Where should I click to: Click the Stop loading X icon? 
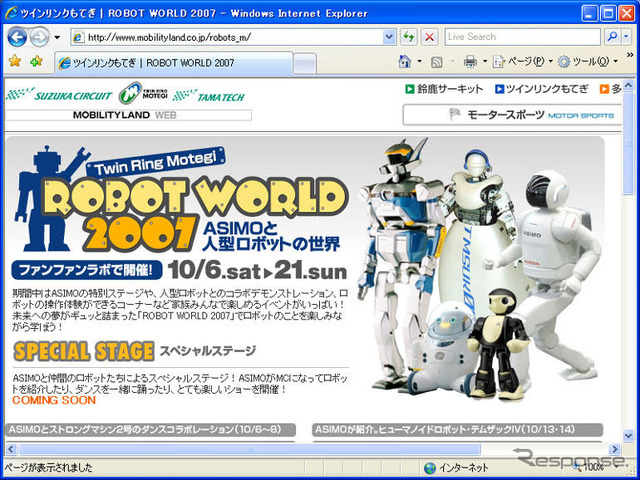429,38
